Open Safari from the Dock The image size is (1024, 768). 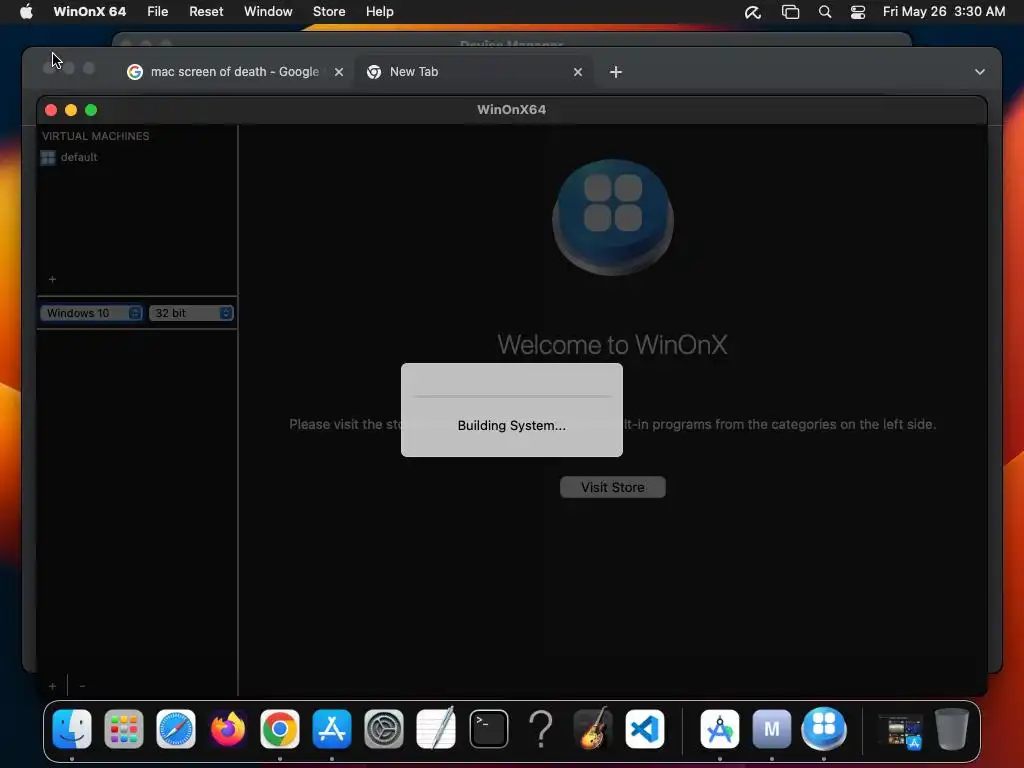pos(176,729)
